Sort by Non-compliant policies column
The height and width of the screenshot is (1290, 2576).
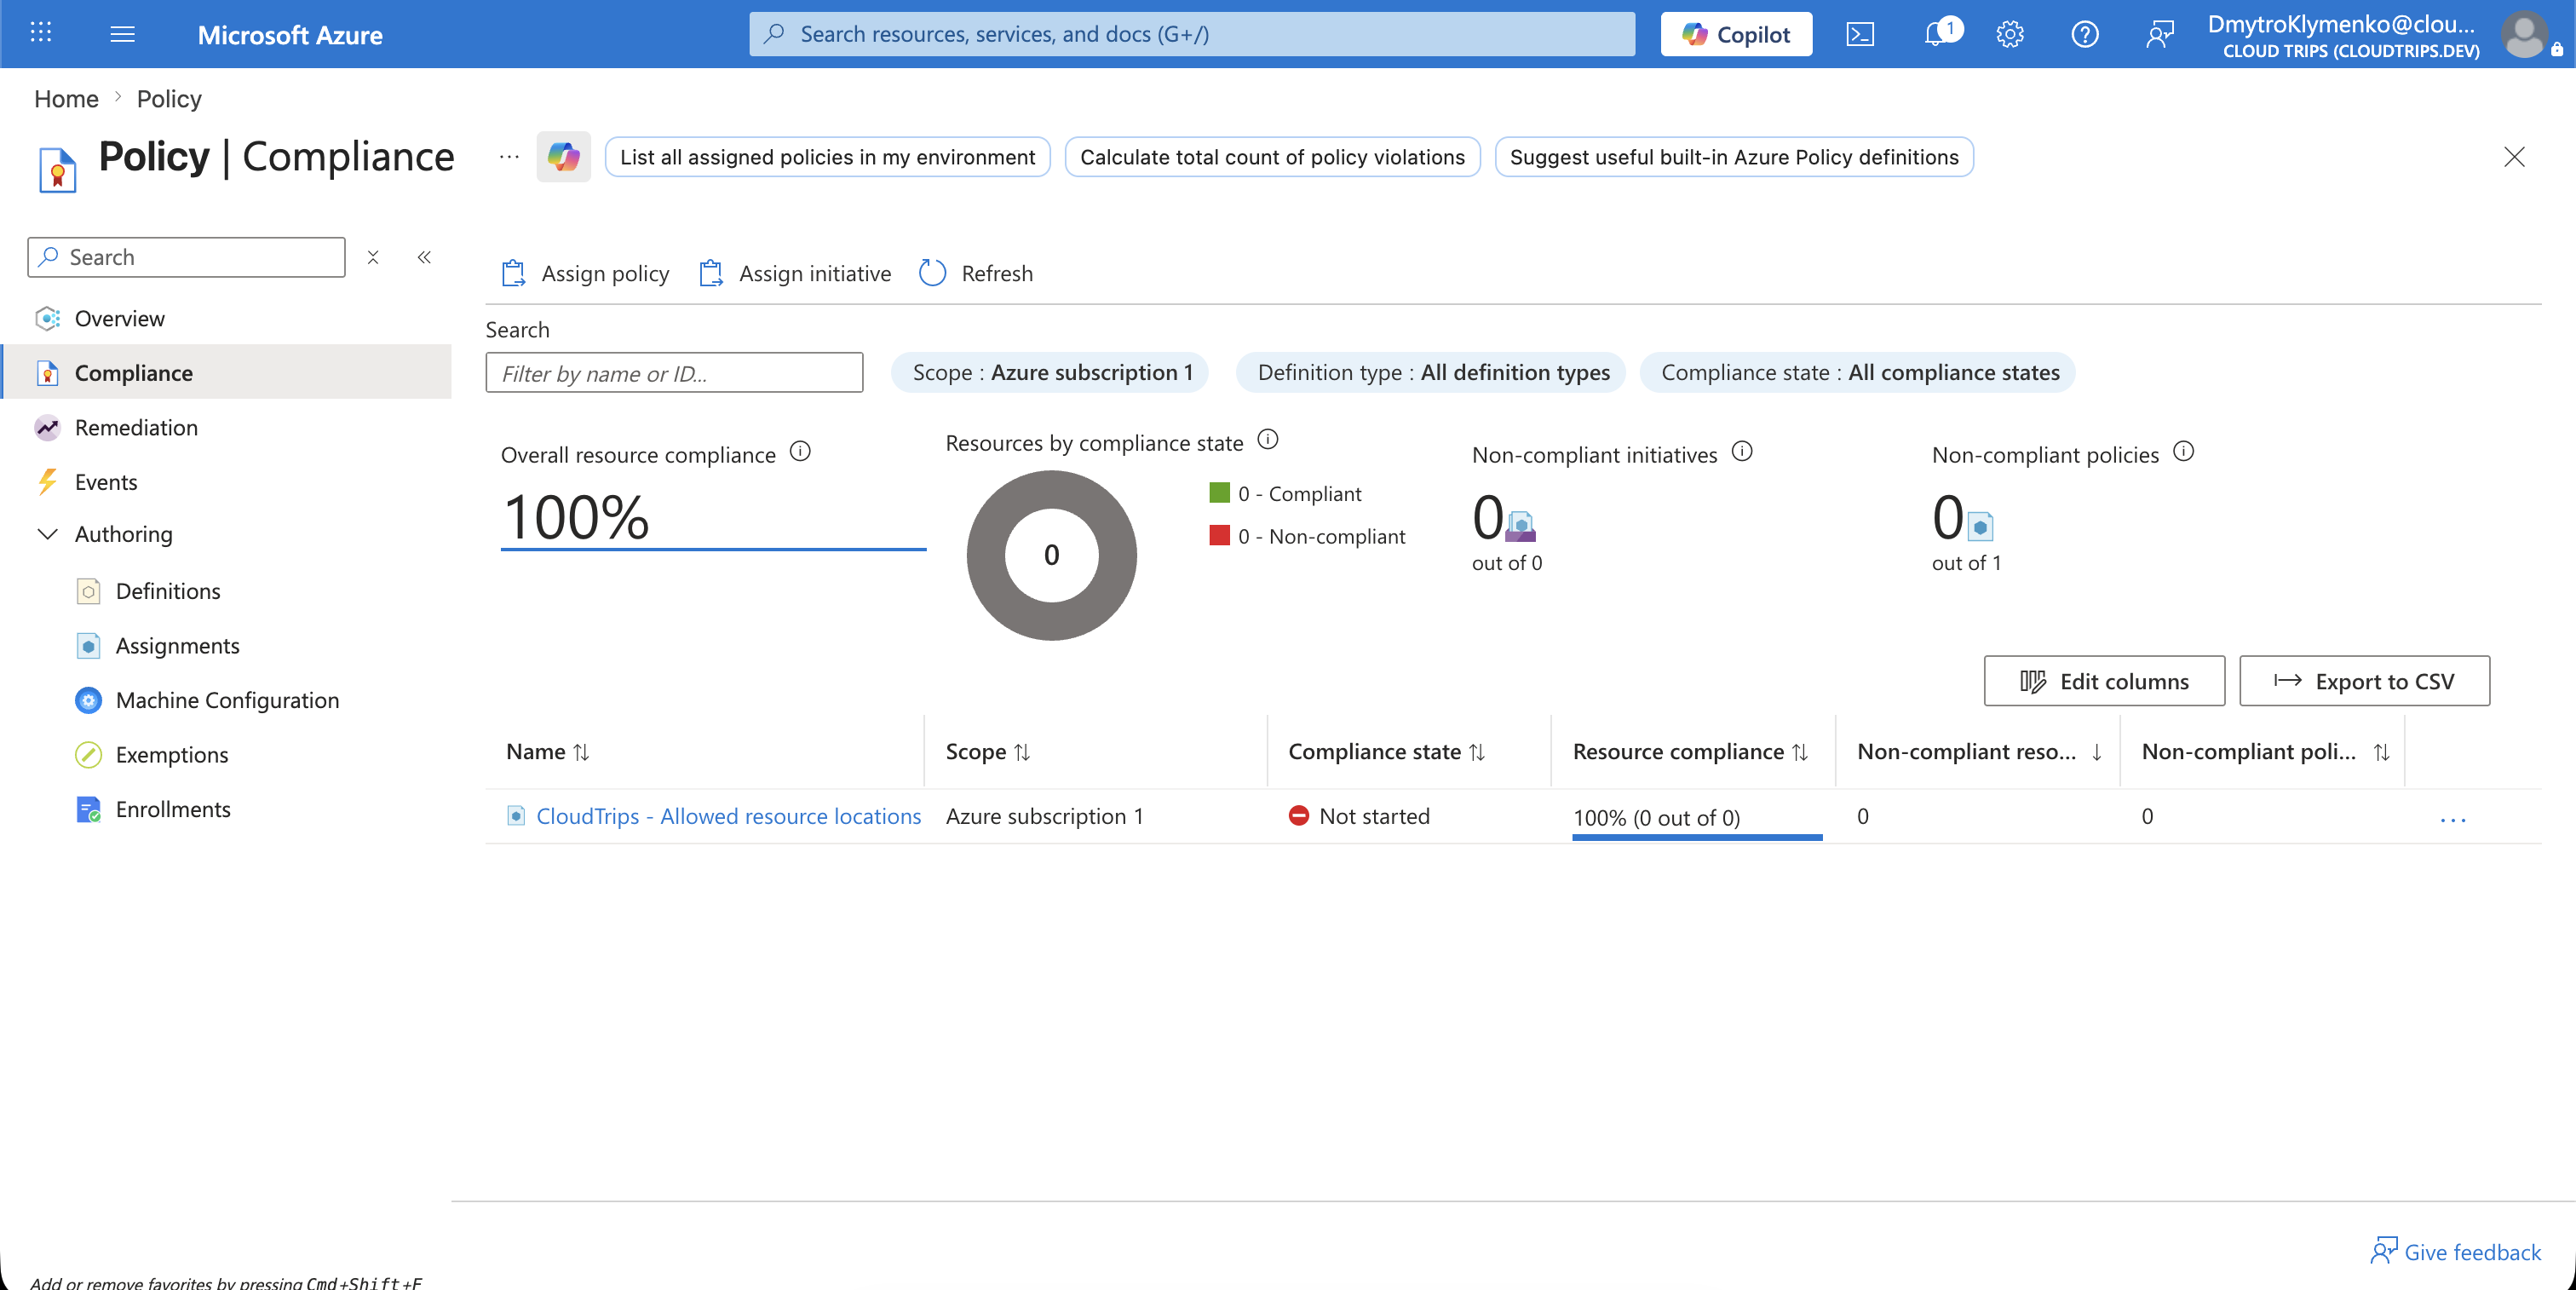2265,751
